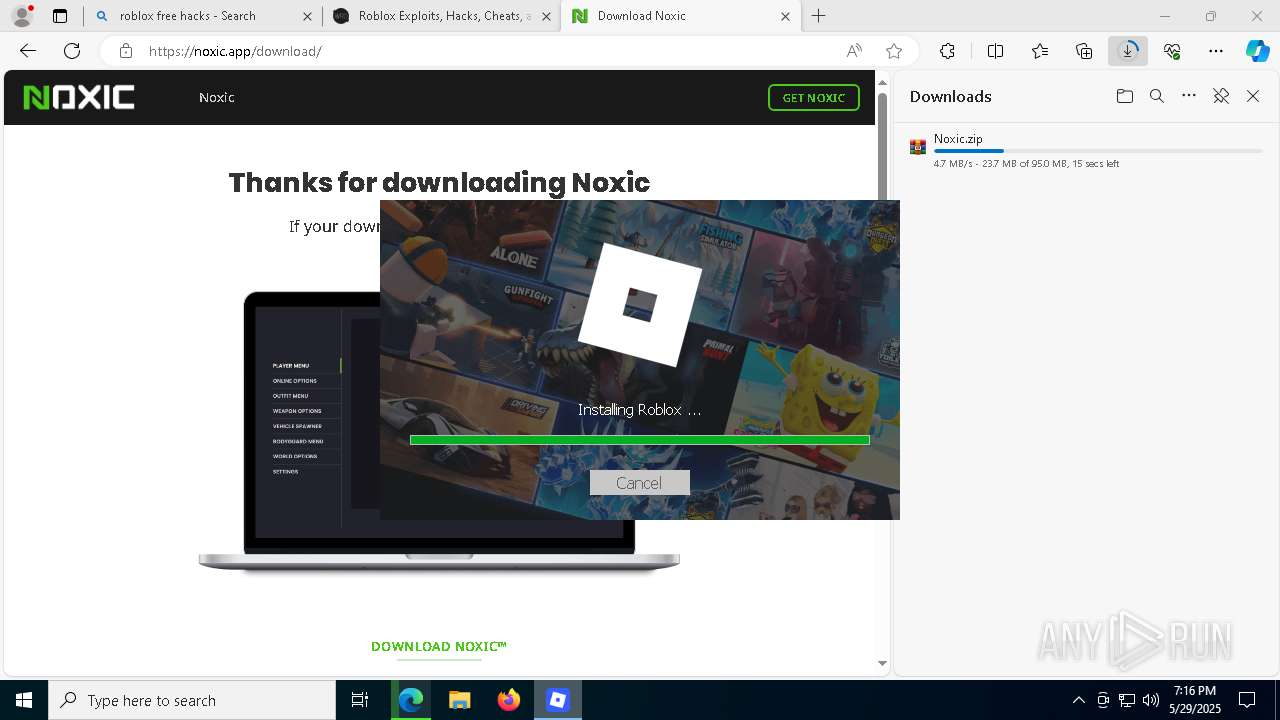Click the page scrollbar down arrow
The height and width of the screenshot is (720, 1280).
(882, 663)
